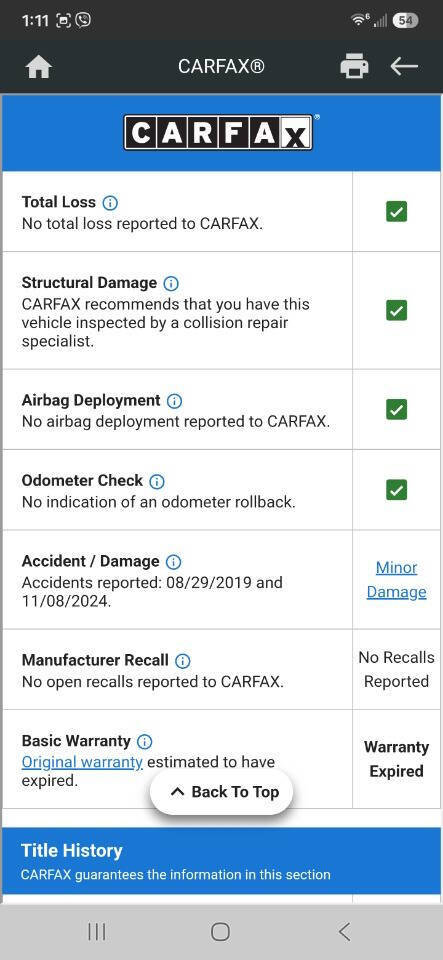Click the Total Loss green checkmark

(x=396, y=212)
